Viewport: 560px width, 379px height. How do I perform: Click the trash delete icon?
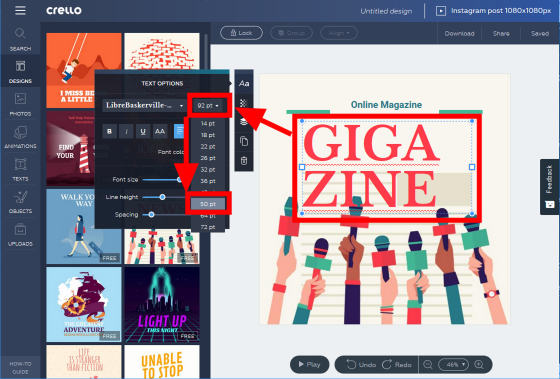pyautogui.click(x=244, y=161)
